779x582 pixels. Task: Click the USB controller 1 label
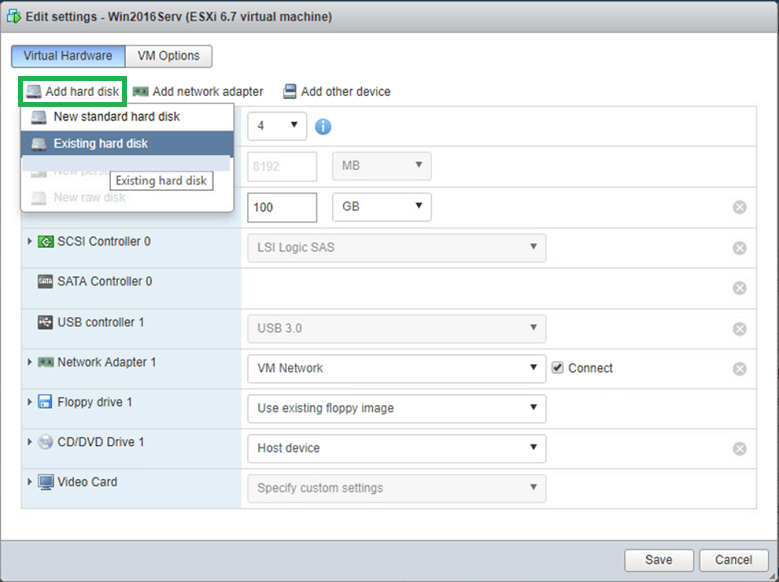click(101, 323)
